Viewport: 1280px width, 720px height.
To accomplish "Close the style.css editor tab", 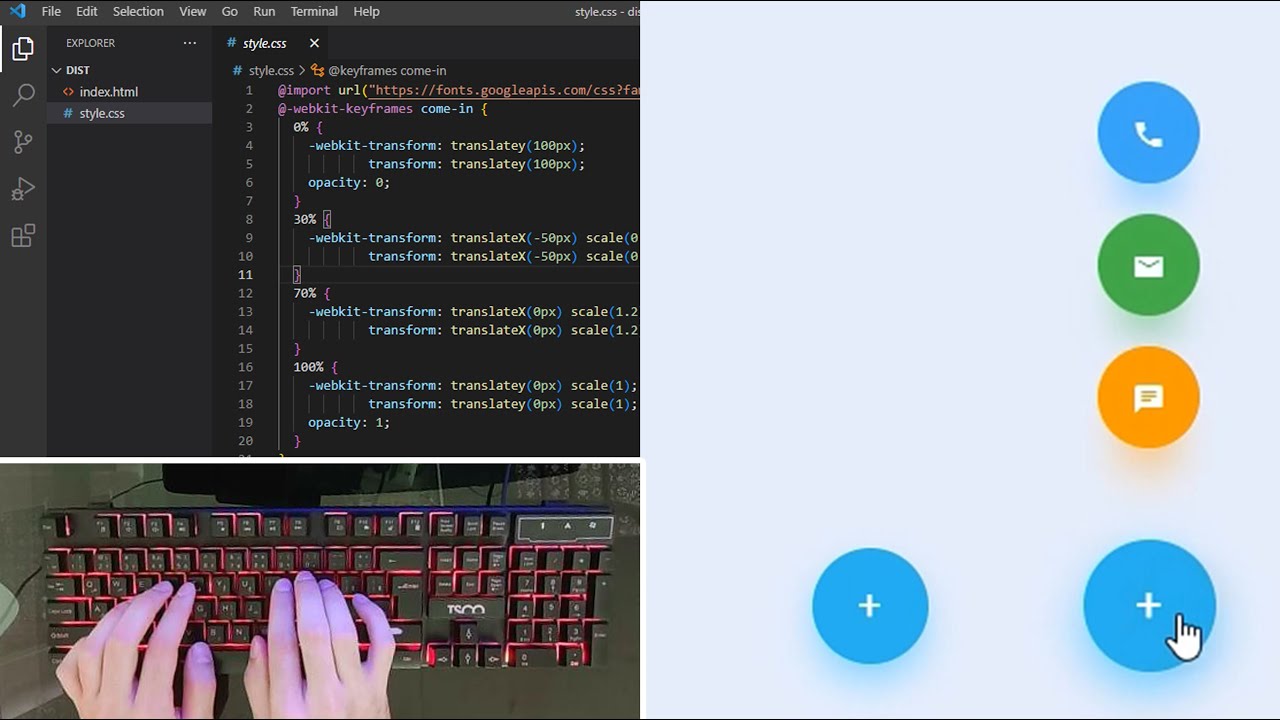I will point(314,43).
